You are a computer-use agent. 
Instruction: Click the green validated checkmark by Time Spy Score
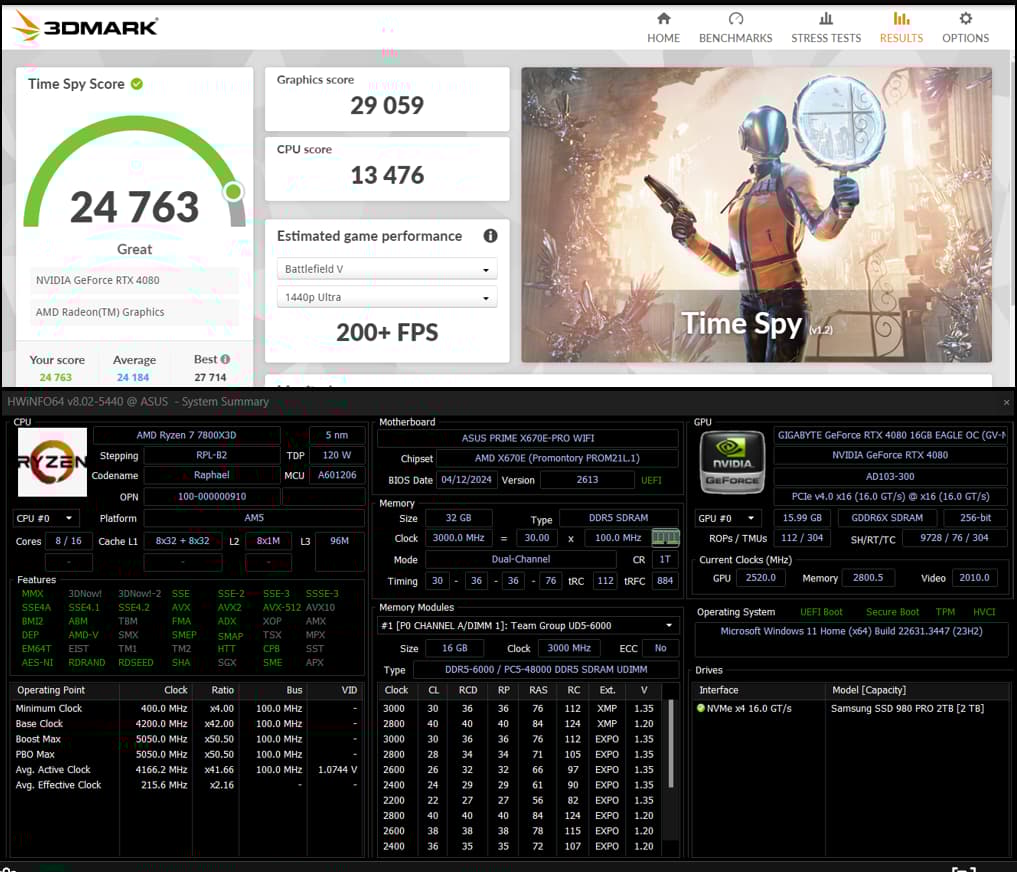click(x=137, y=84)
